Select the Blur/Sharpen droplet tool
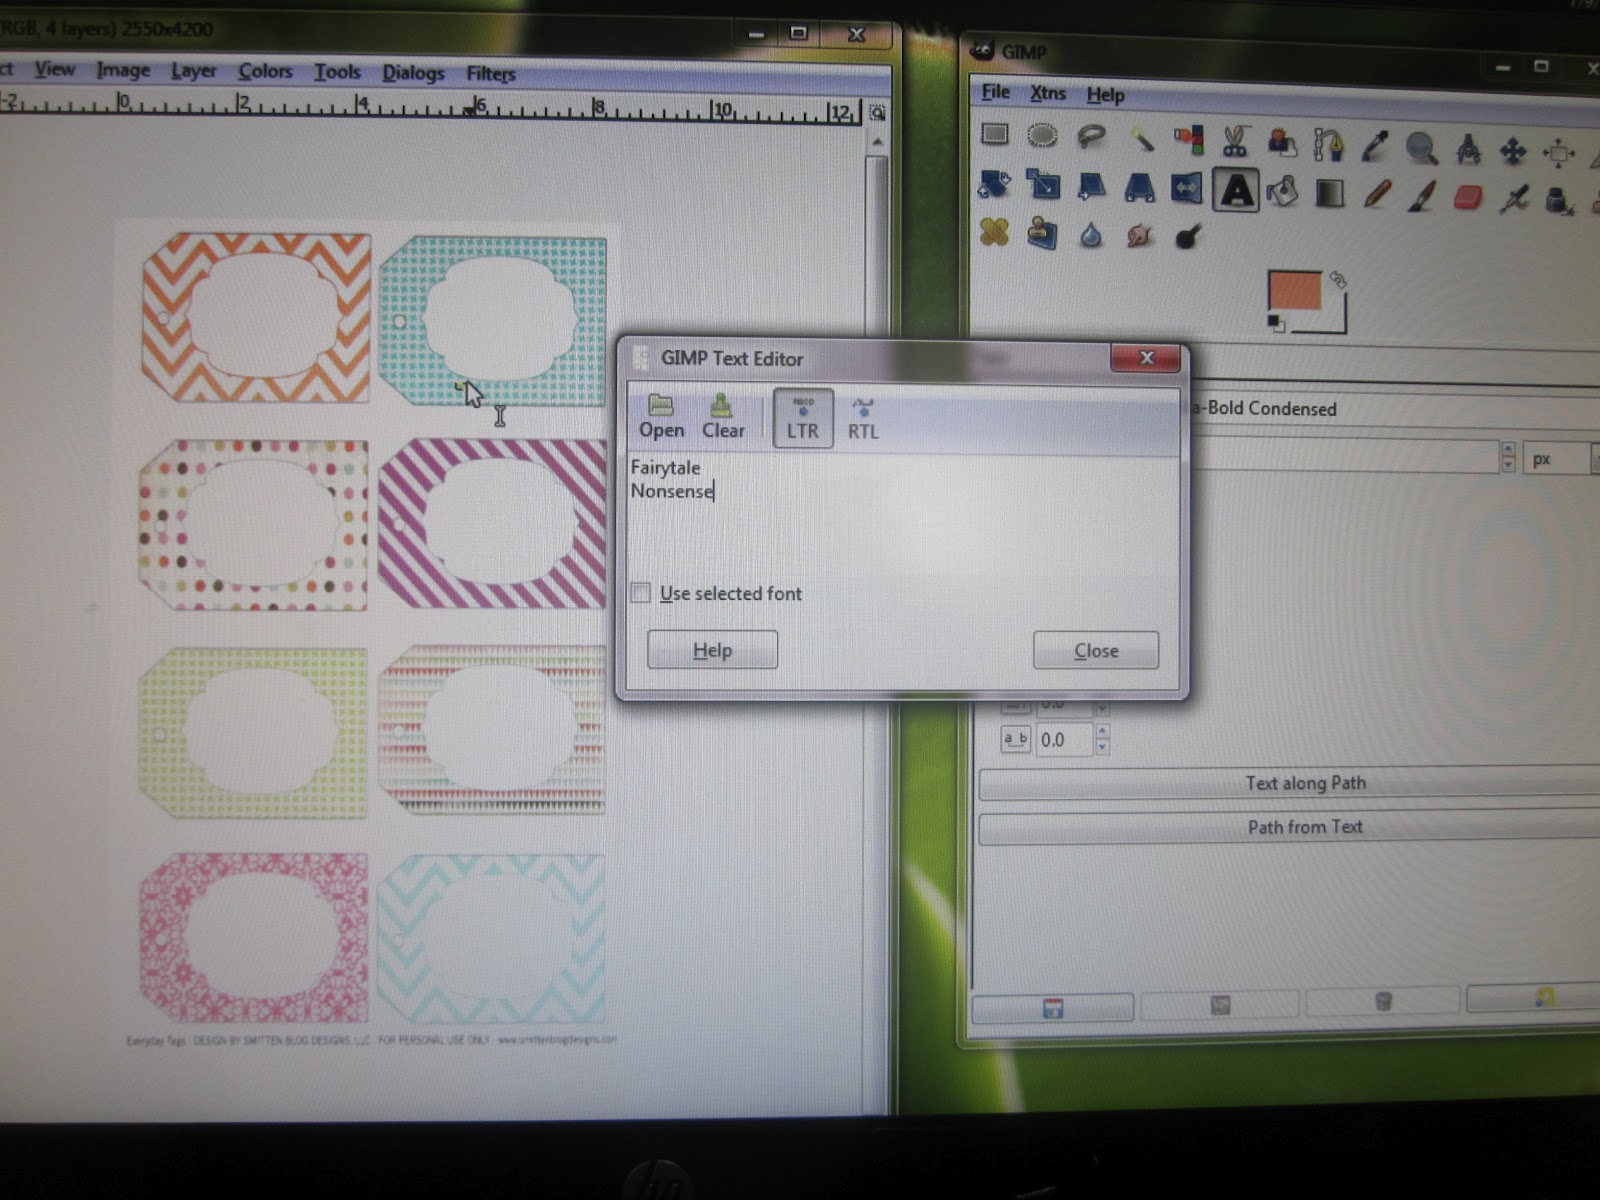Viewport: 1600px width, 1200px height. coord(1091,235)
